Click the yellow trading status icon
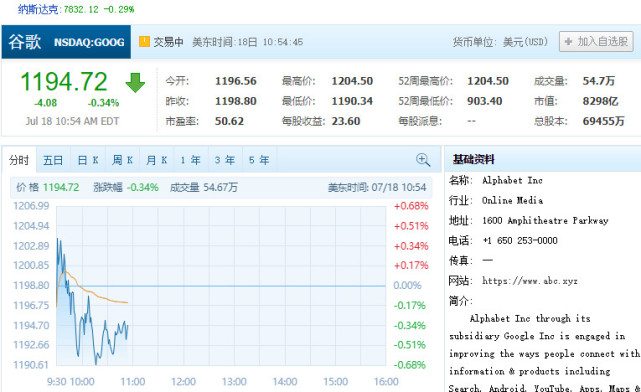The image size is (641, 392). 144,41
